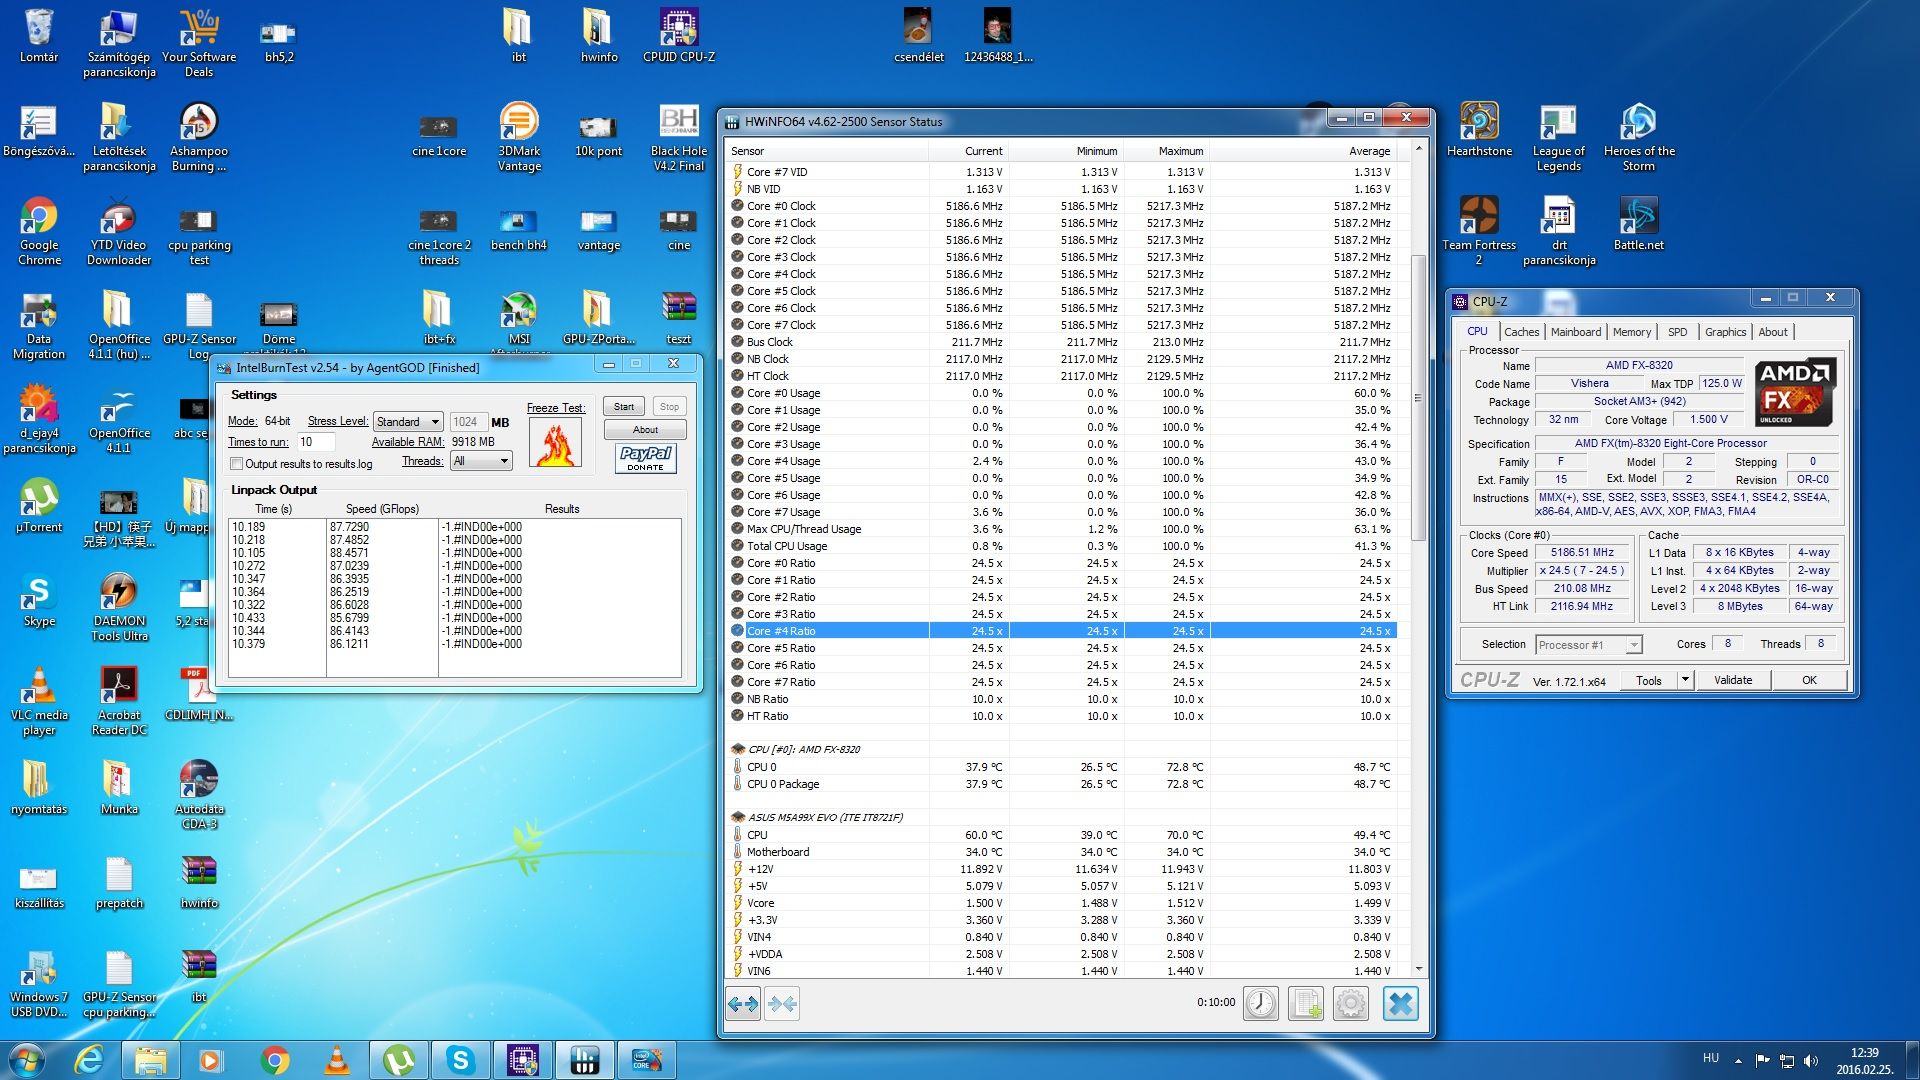Screen dimensions: 1920x1080
Task: Click the Current column header in HWiNFO
Action: point(968,151)
